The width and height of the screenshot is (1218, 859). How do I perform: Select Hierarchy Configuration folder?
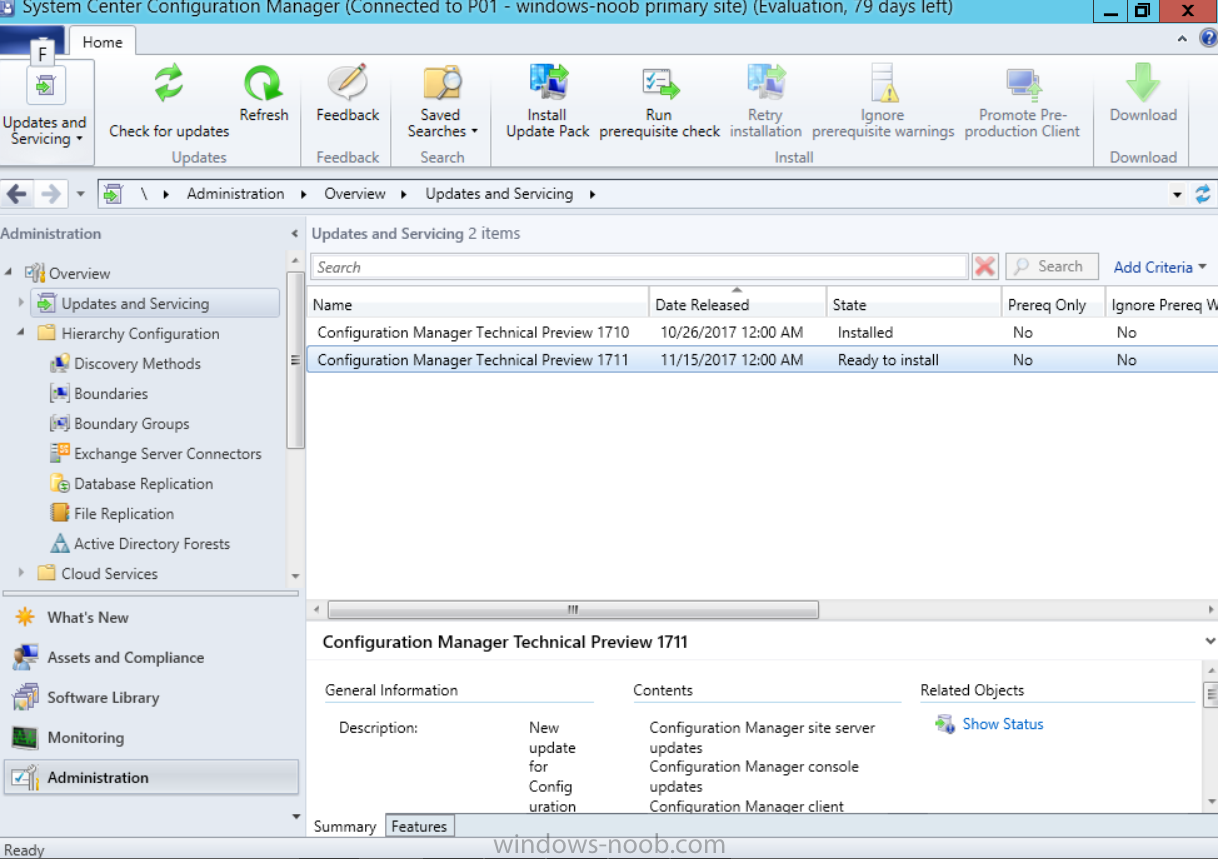click(140, 334)
